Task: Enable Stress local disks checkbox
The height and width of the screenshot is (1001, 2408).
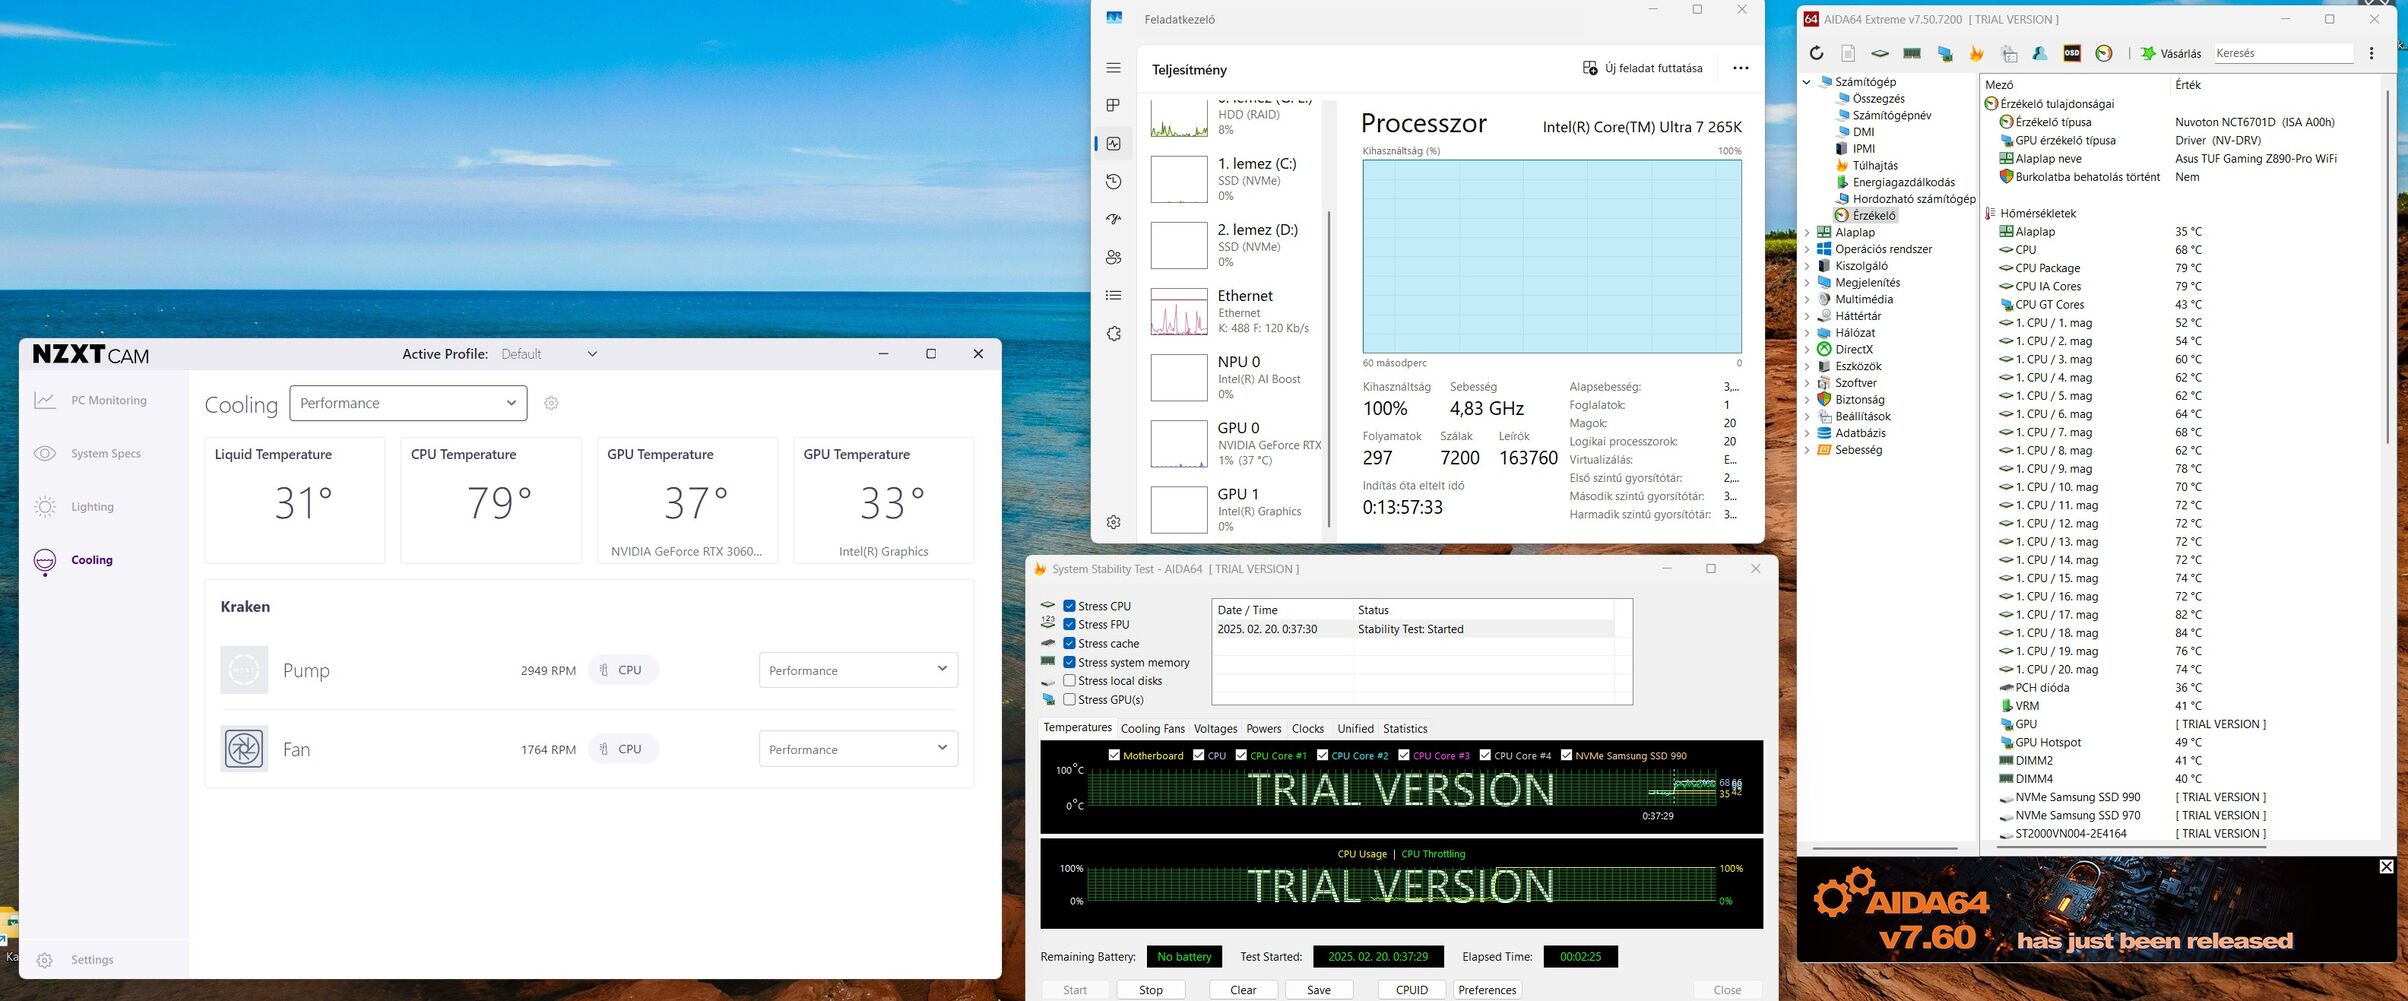Action: 1069,681
